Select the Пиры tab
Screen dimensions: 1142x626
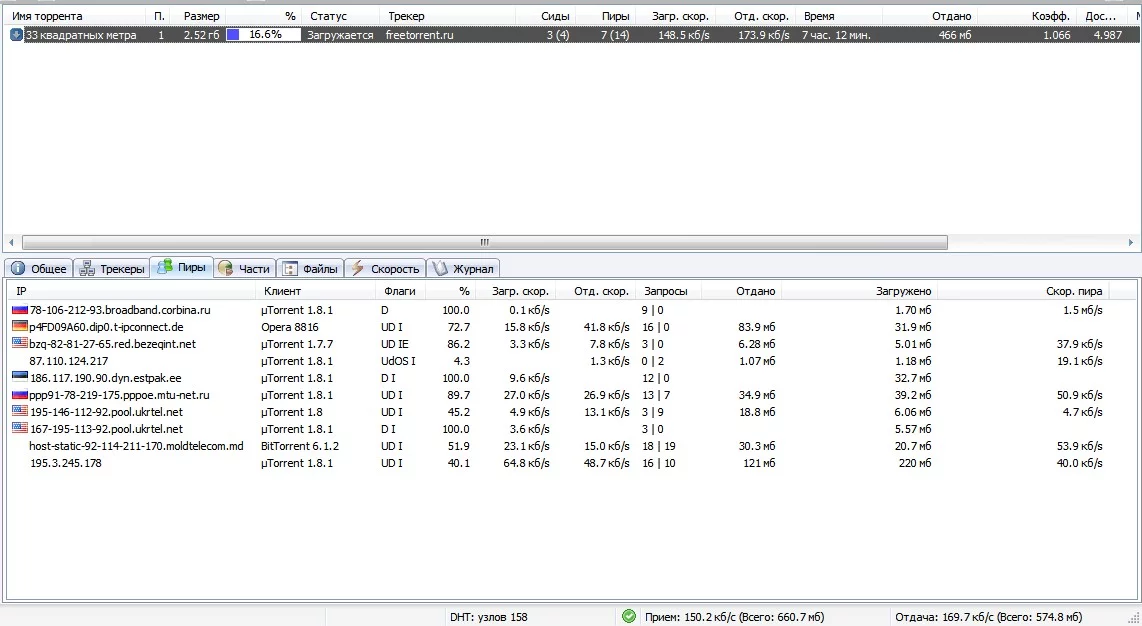pos(181,267)
